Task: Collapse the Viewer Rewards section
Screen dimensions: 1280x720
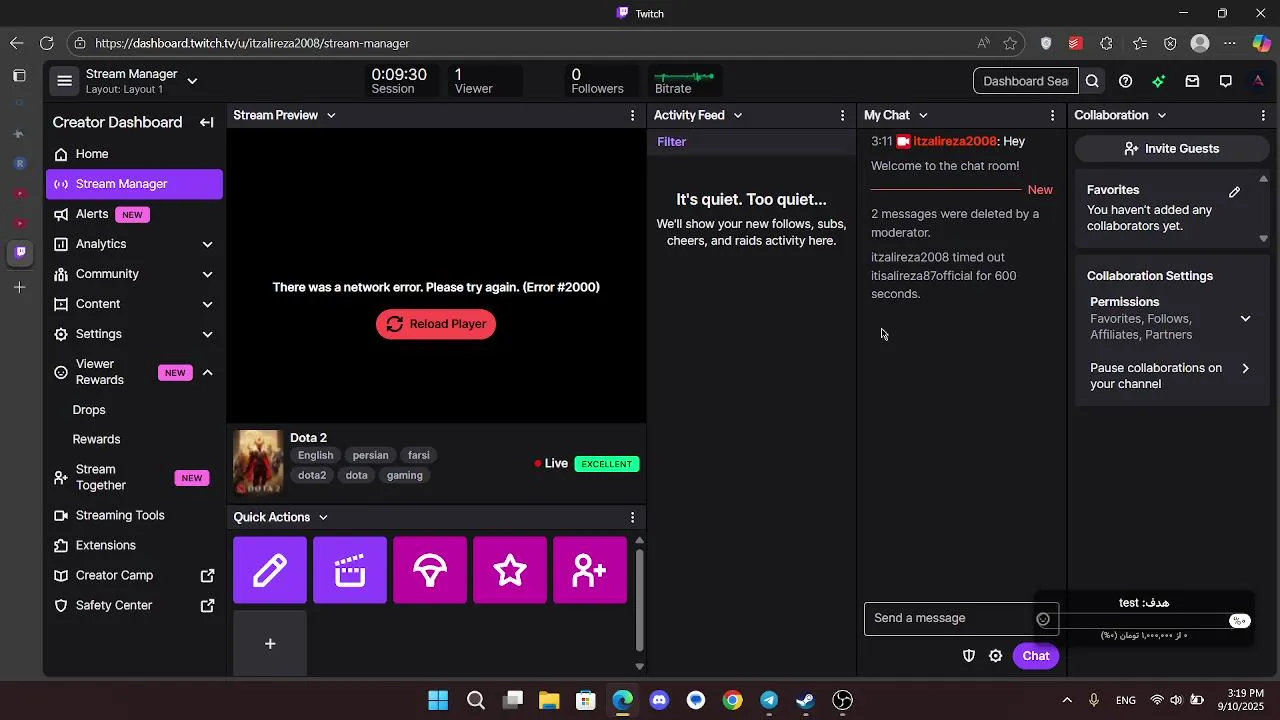Action: (x=207, y=372)
